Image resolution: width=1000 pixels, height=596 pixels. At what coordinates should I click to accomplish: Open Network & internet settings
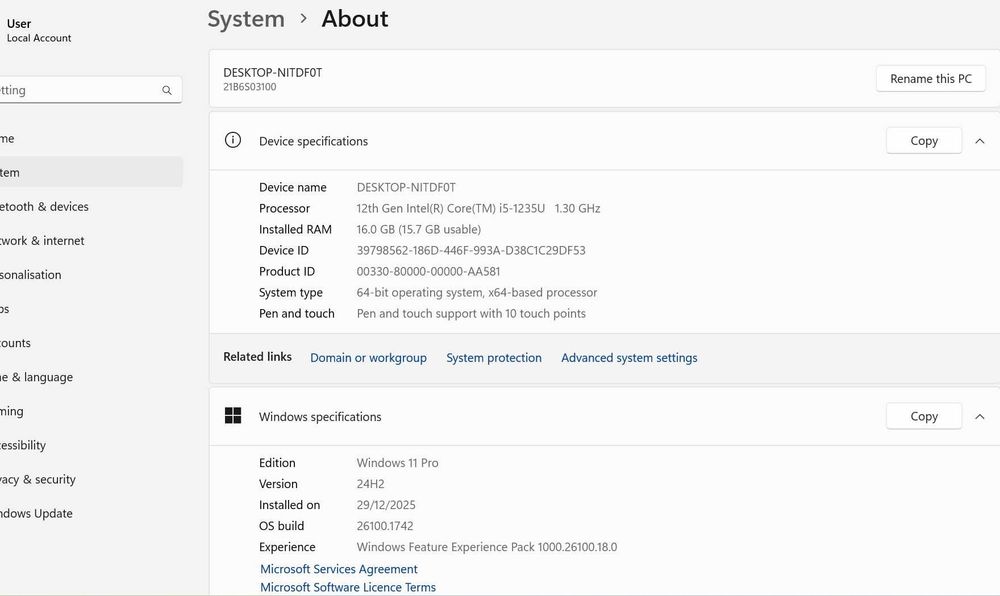pos(89,240)
